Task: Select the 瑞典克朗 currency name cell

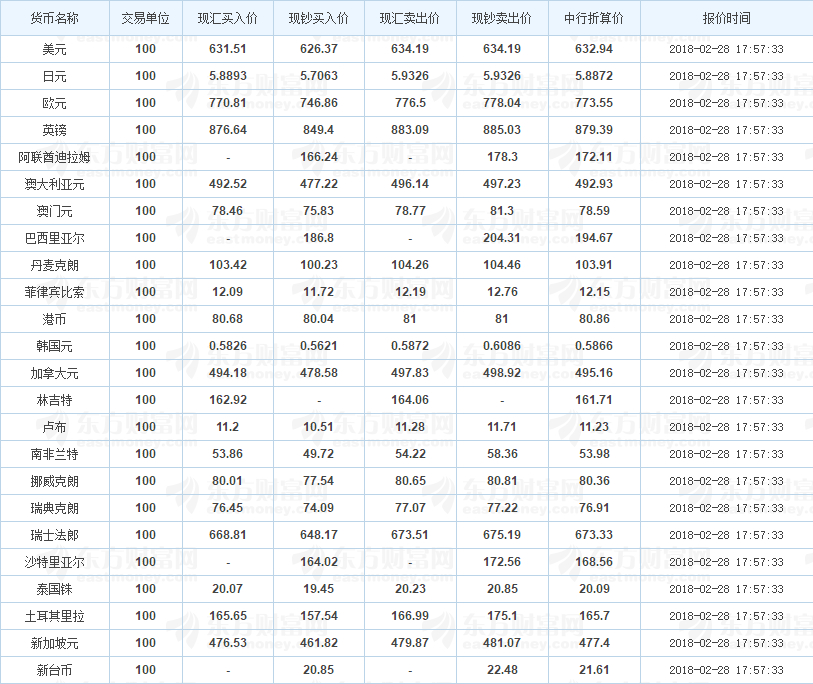Action: point(54,508)
